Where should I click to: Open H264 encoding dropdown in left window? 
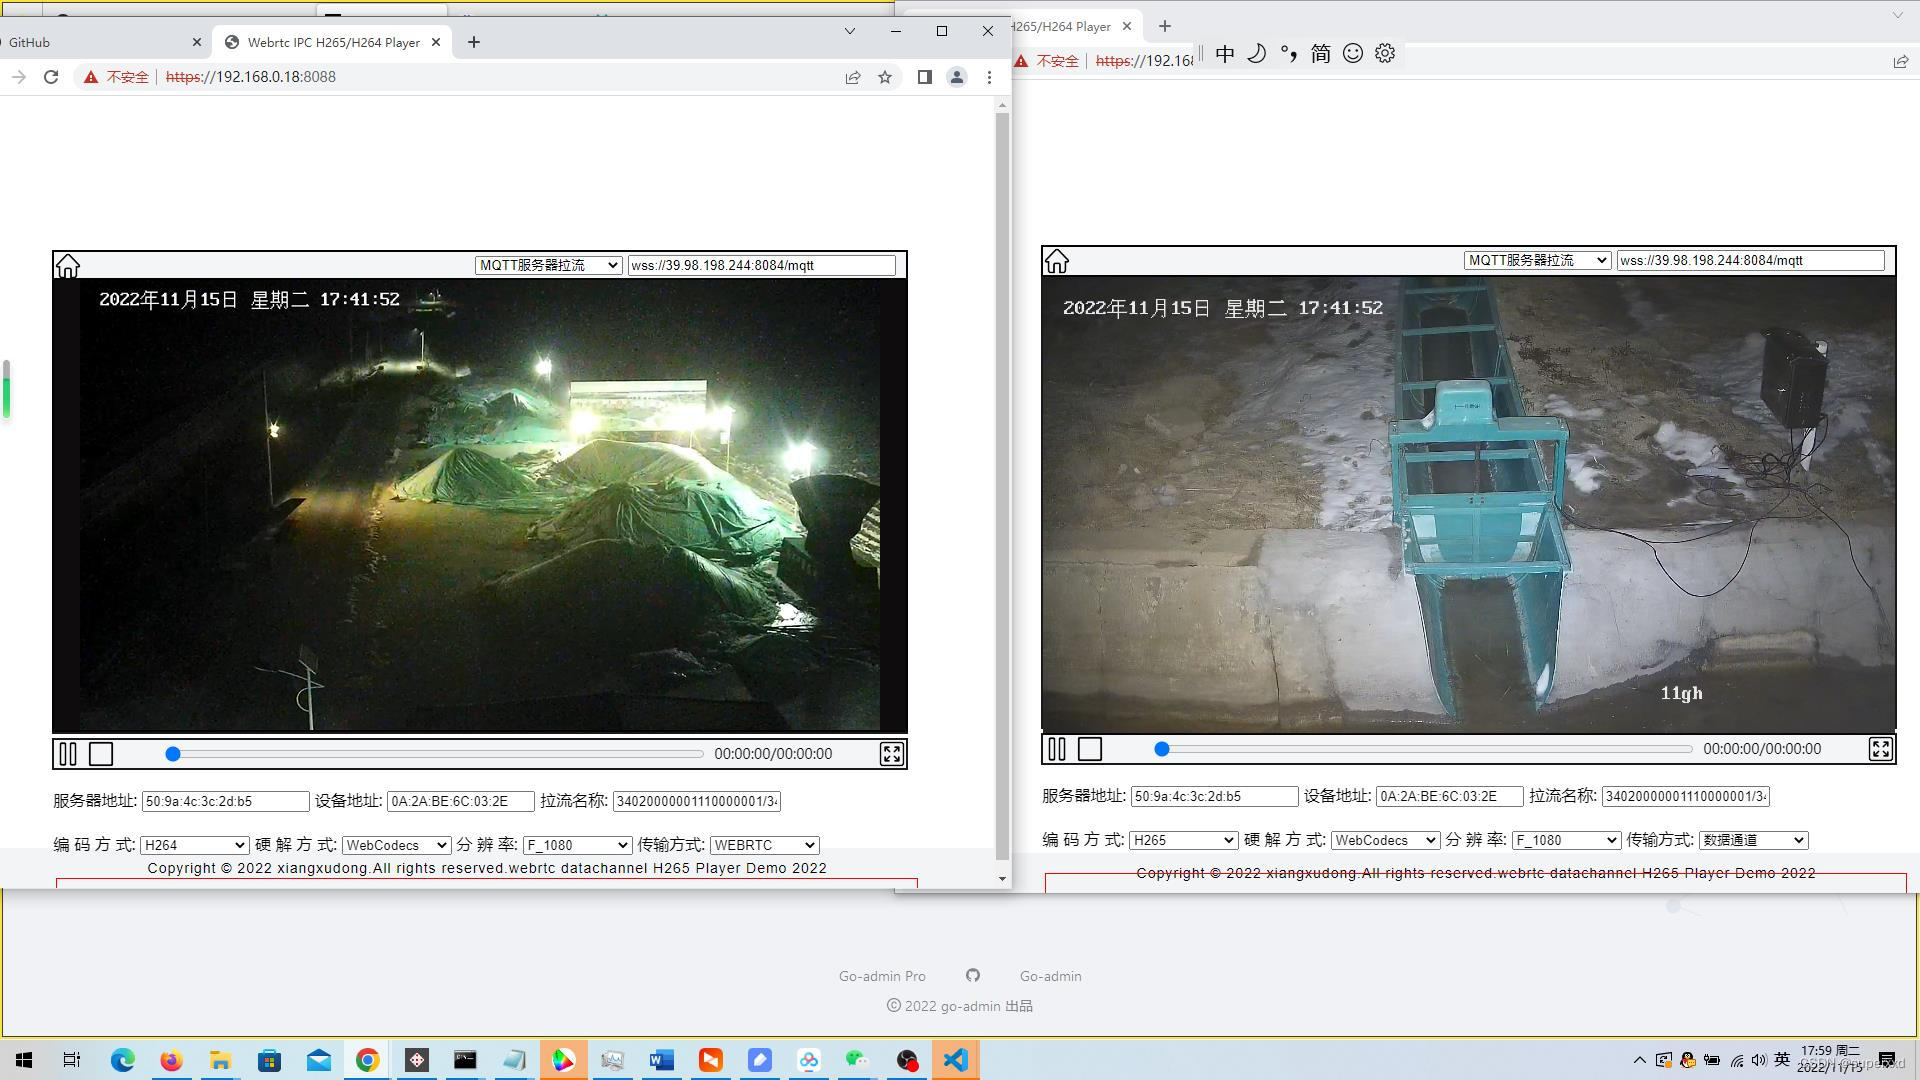pyautogui.click(x=194, y=845)
